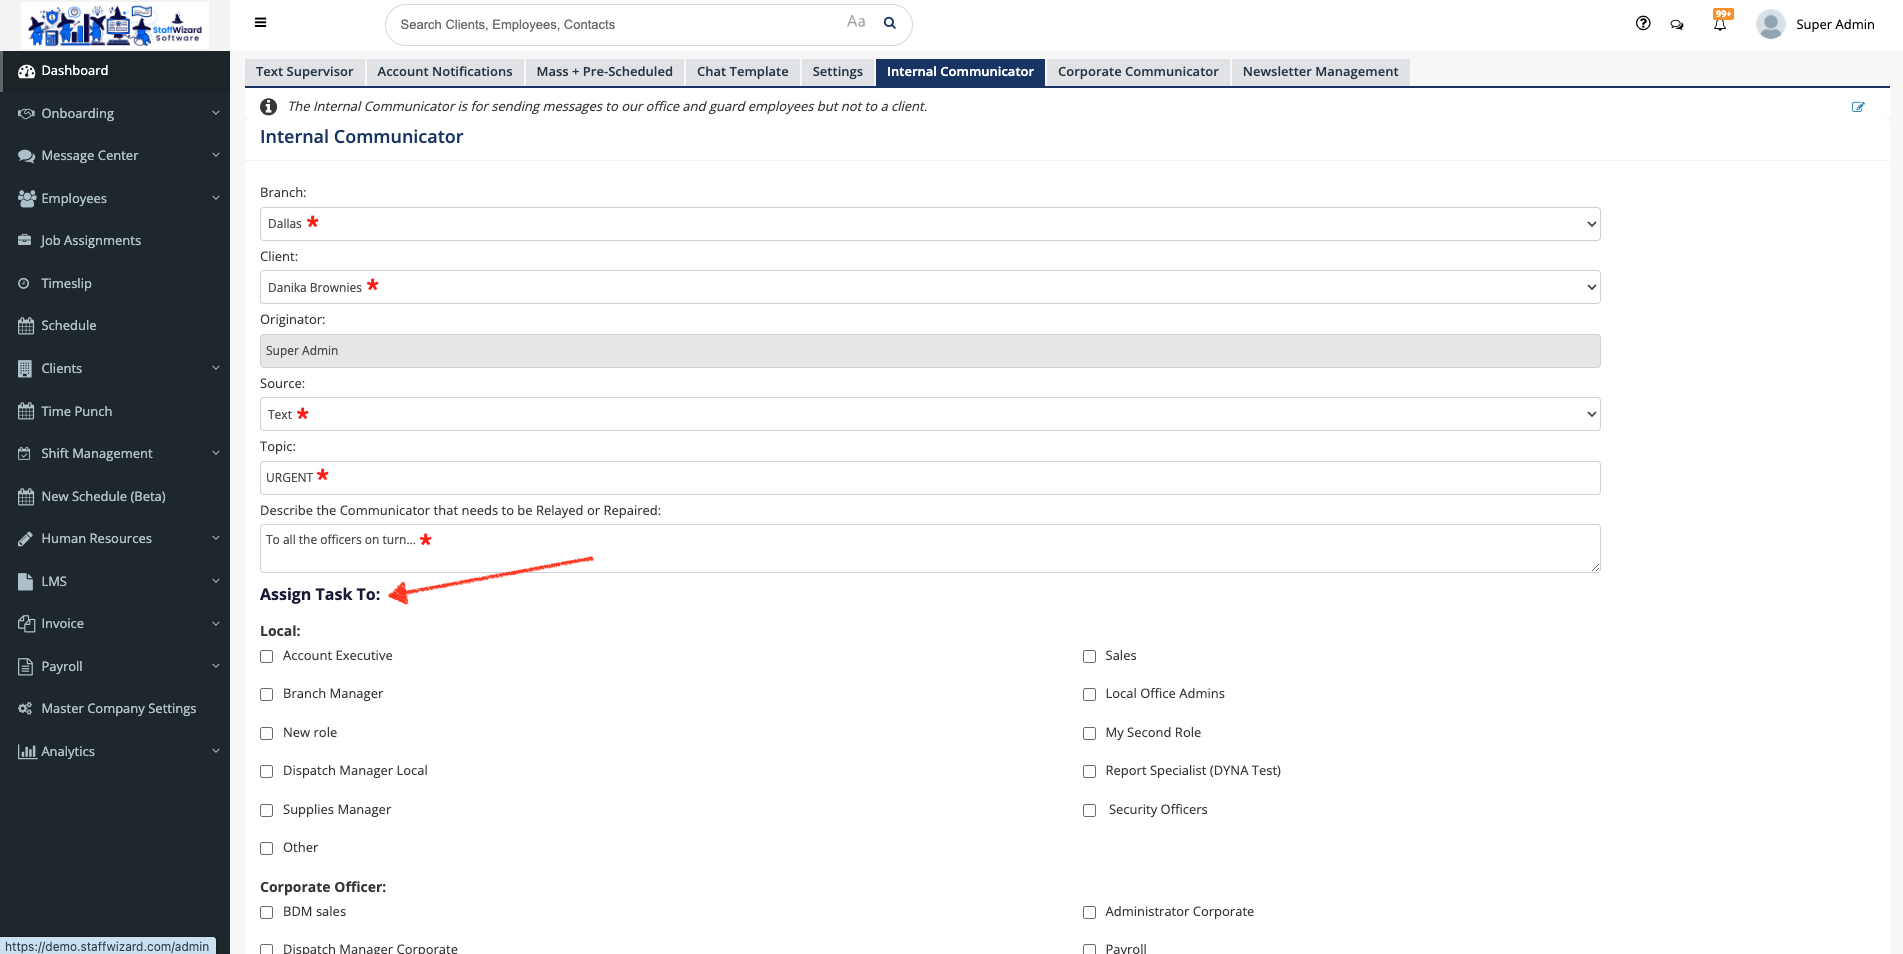The height and width of the screenshot is (954, 1903).
Task: Click the Topic input field
Action: tap(930, 478)
